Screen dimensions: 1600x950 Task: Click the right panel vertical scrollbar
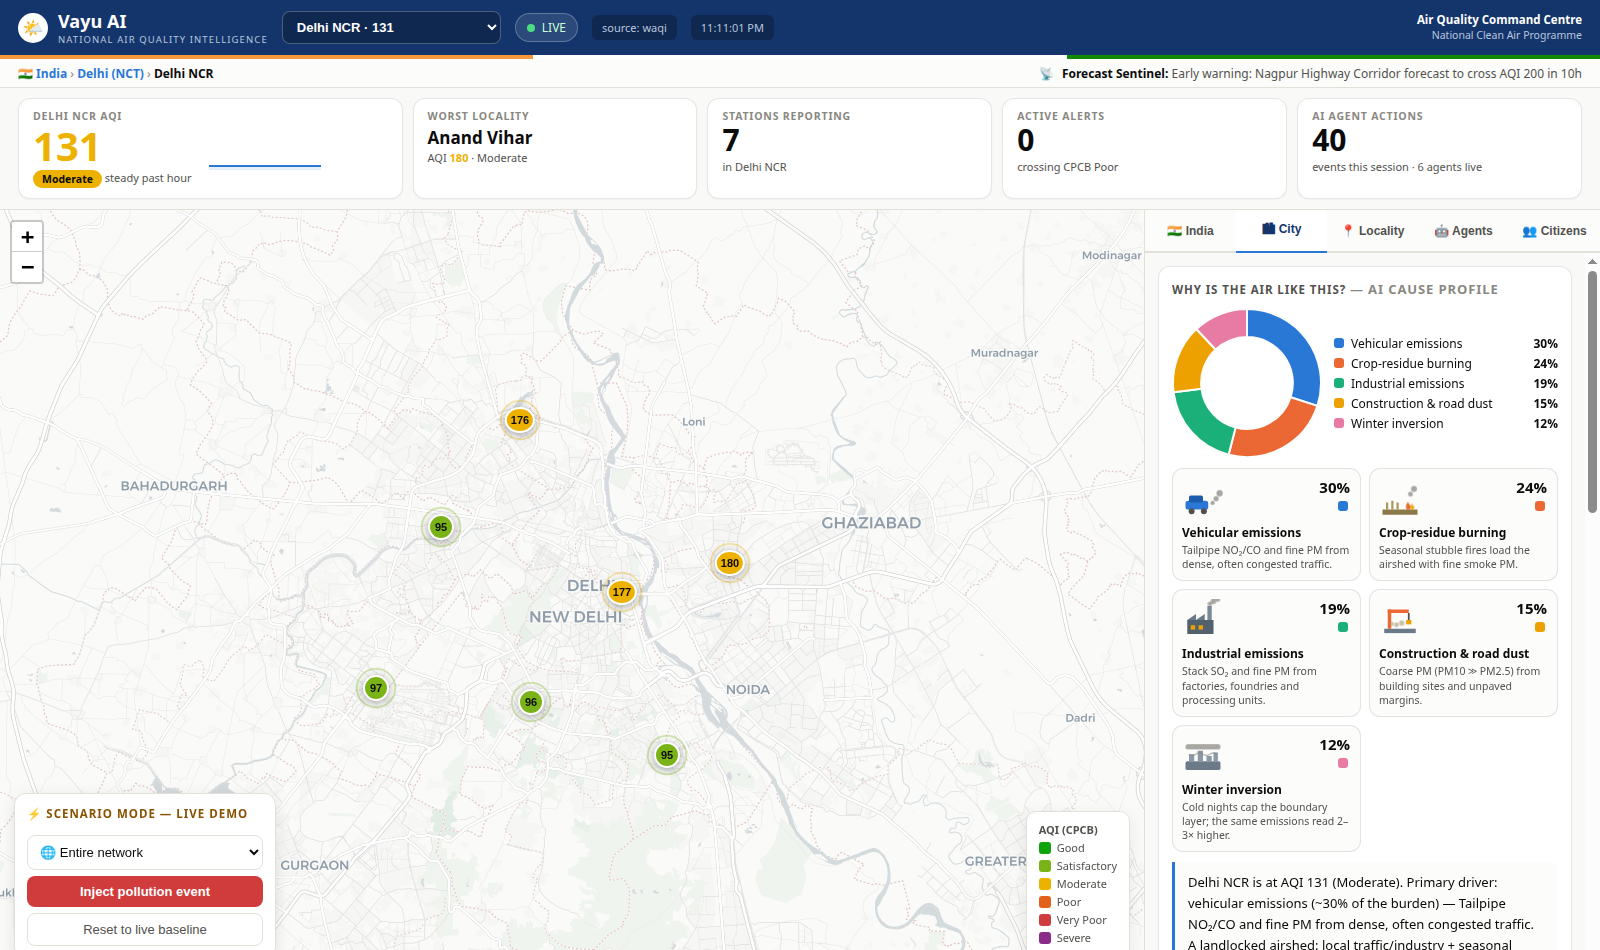(x=1592, y=390)
